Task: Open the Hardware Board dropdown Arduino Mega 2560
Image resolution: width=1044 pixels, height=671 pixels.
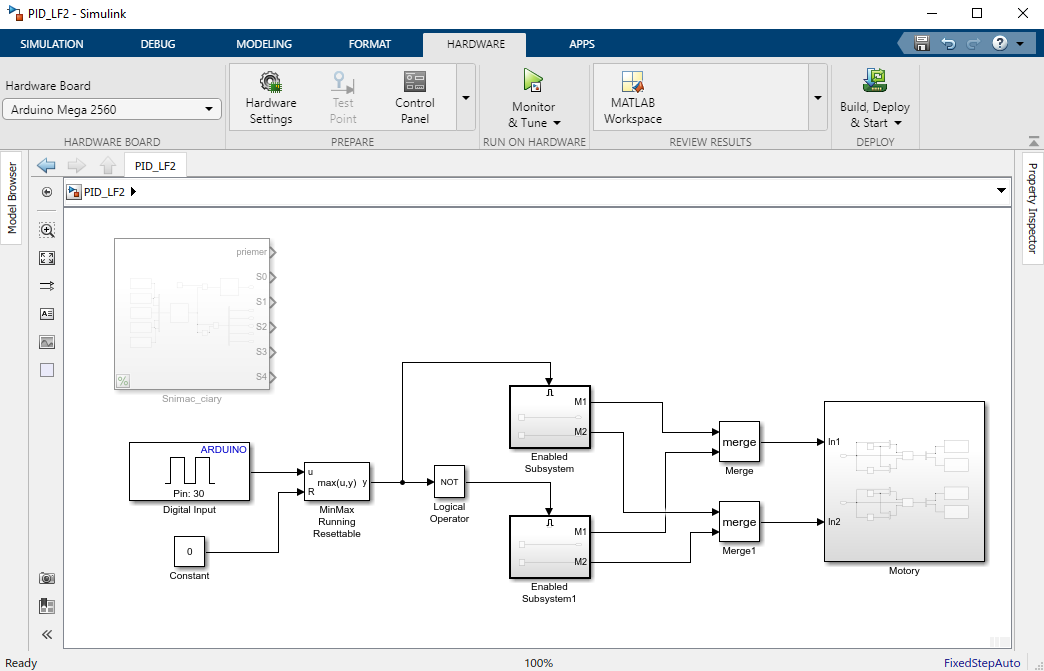Action: pos(112,110)
